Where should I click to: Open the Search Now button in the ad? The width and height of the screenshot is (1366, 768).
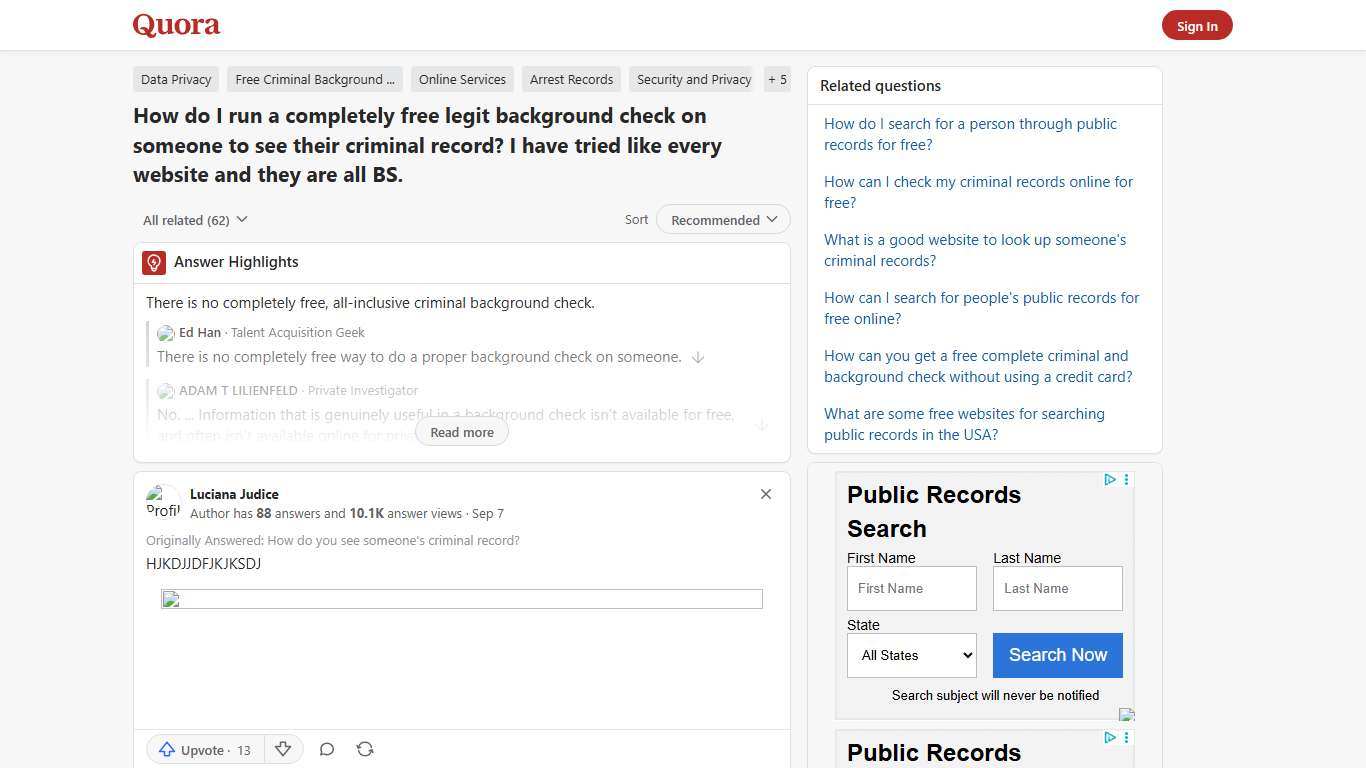[1057, 655]
